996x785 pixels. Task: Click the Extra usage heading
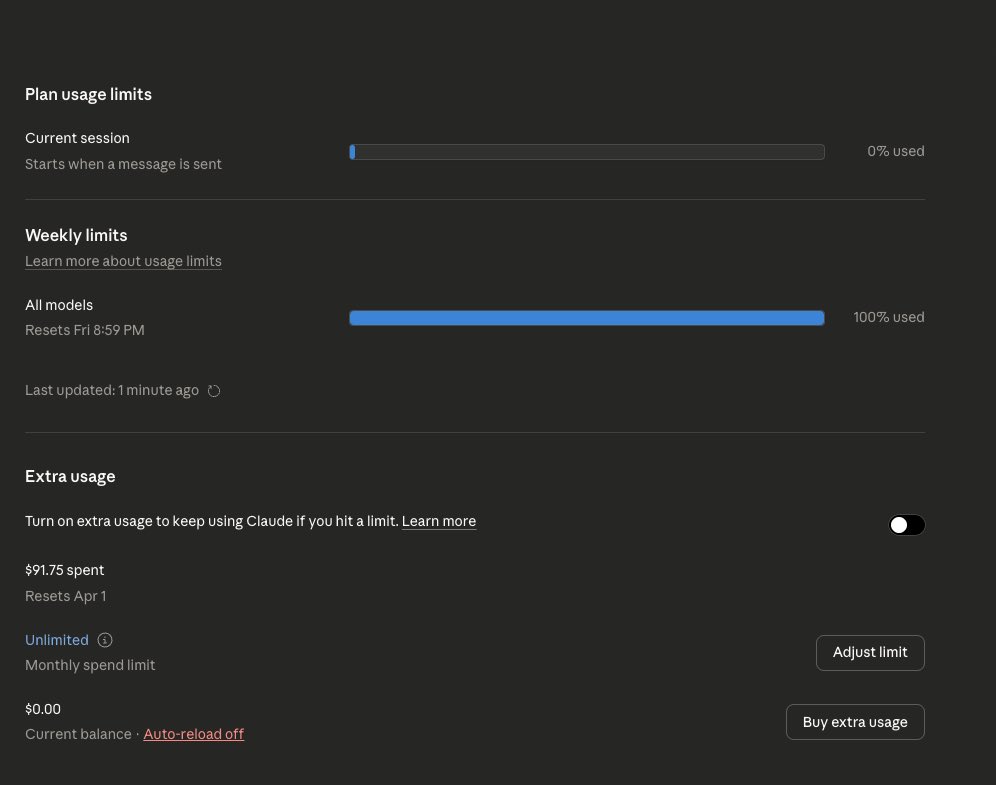[70, 476]
